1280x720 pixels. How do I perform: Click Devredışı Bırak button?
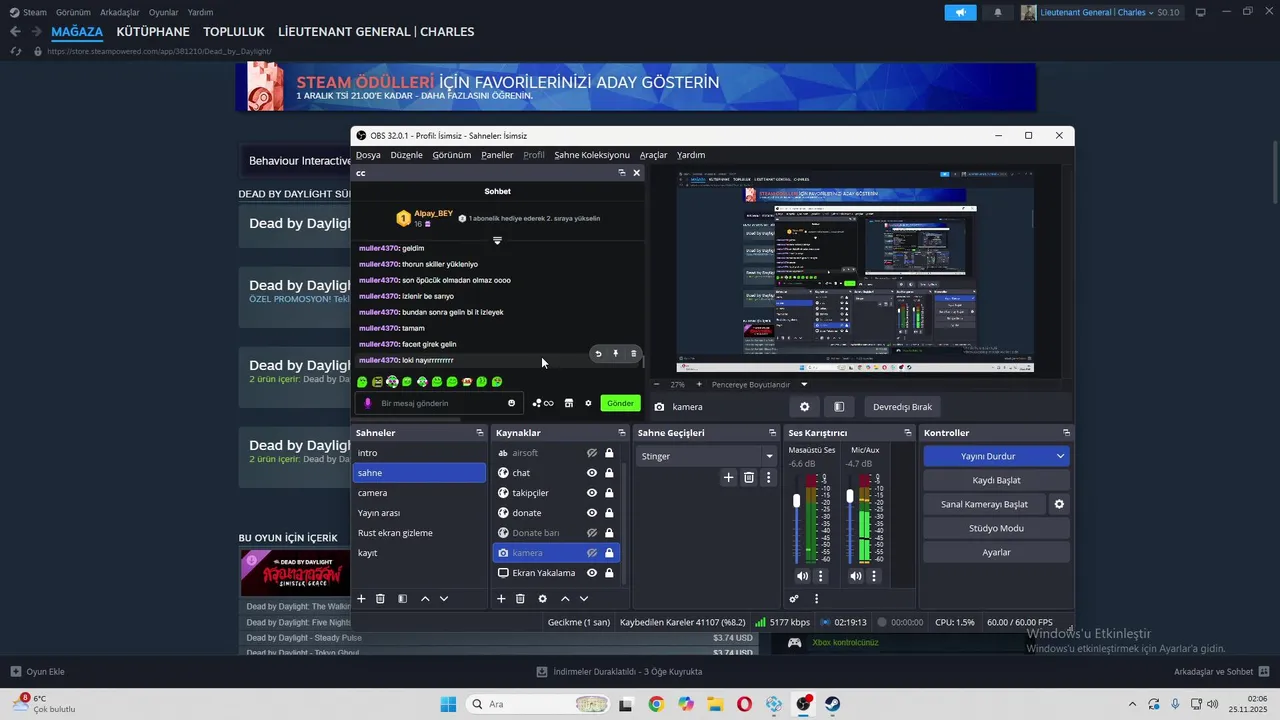click(x=902, y=407)
